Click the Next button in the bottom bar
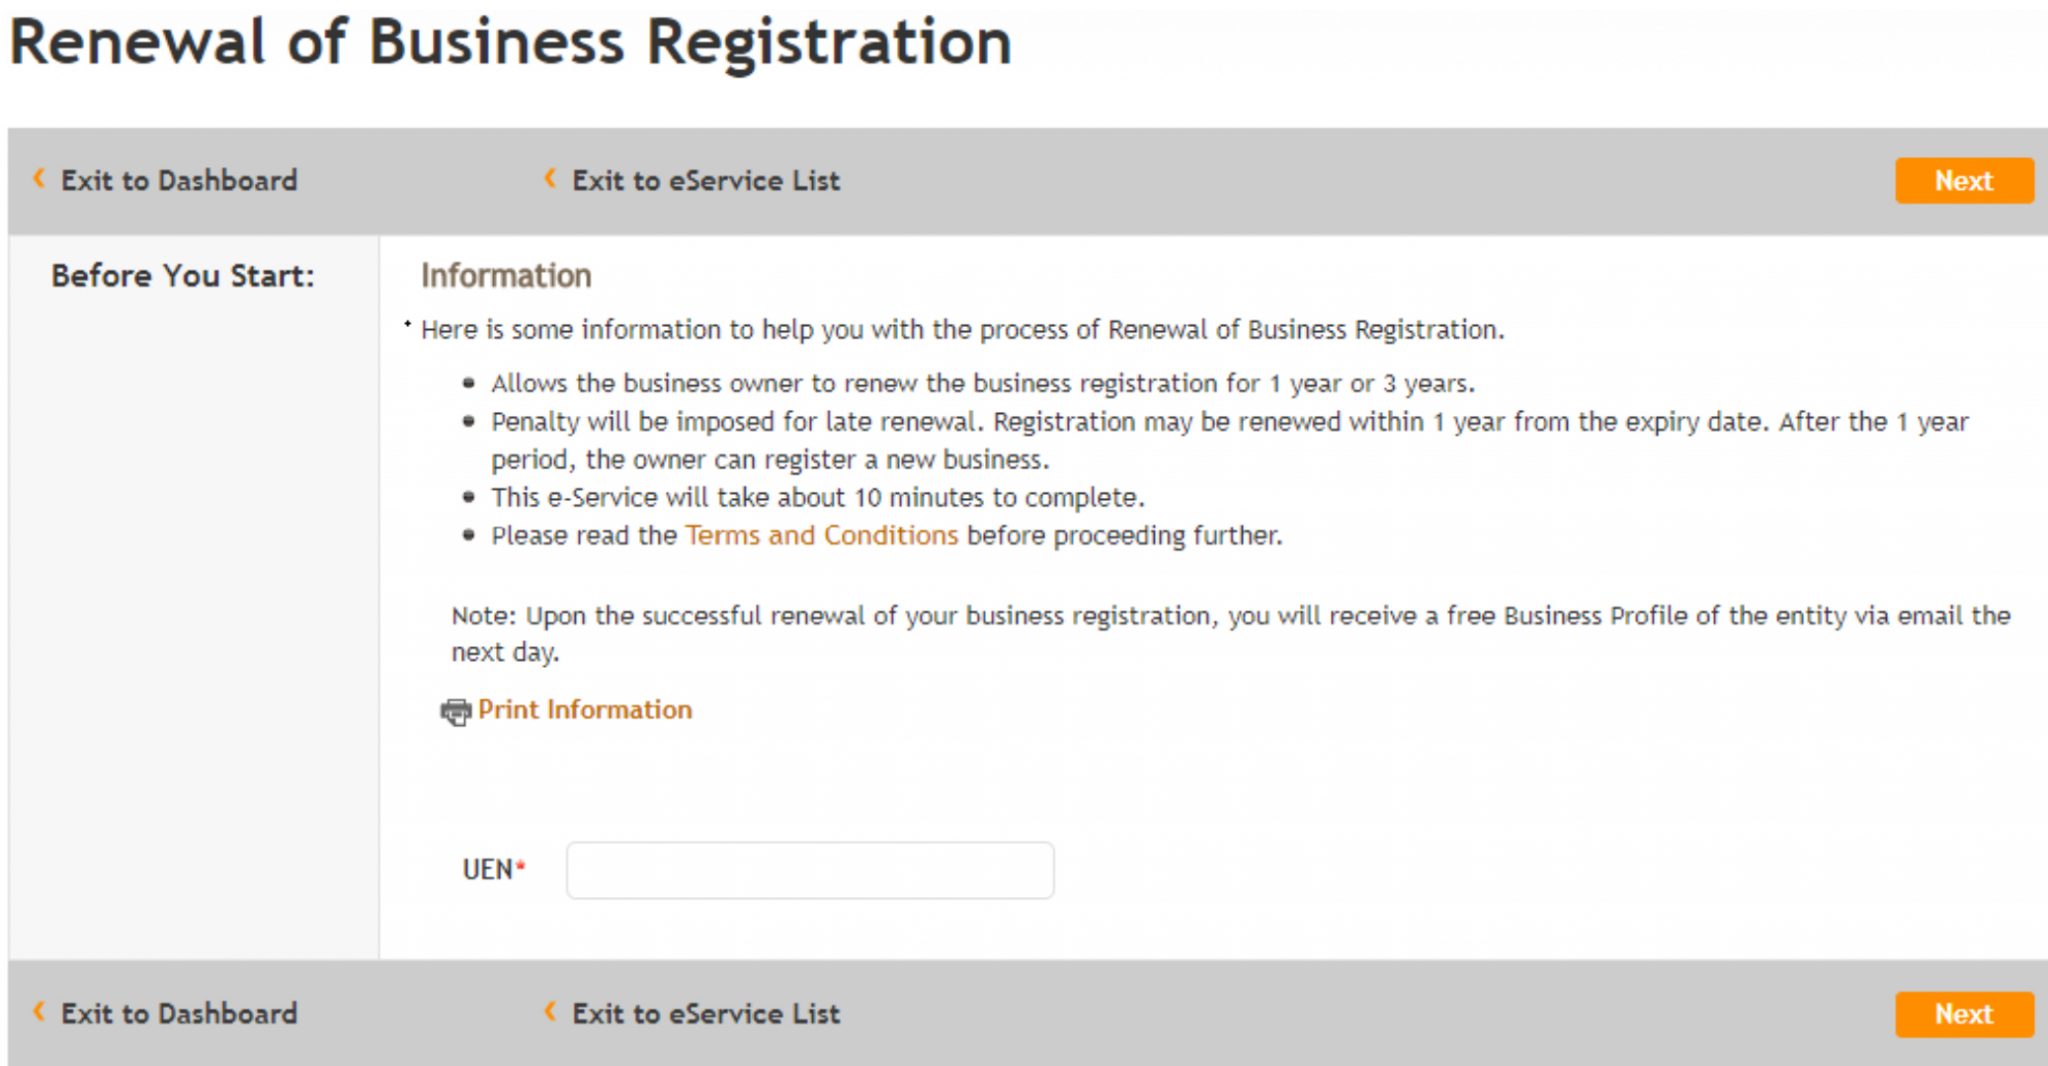 [1964, 1014]
